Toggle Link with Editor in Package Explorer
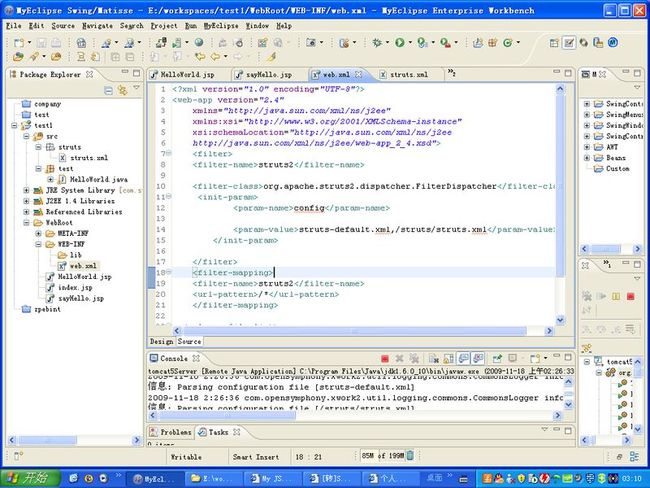The image size is (650, 488). pos(122,90)
